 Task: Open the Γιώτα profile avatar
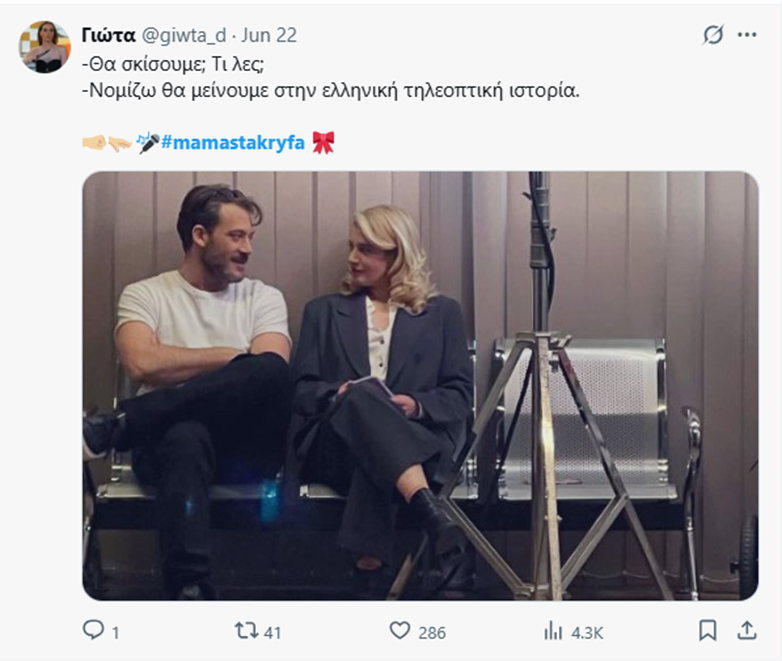[x=46, y=47]
